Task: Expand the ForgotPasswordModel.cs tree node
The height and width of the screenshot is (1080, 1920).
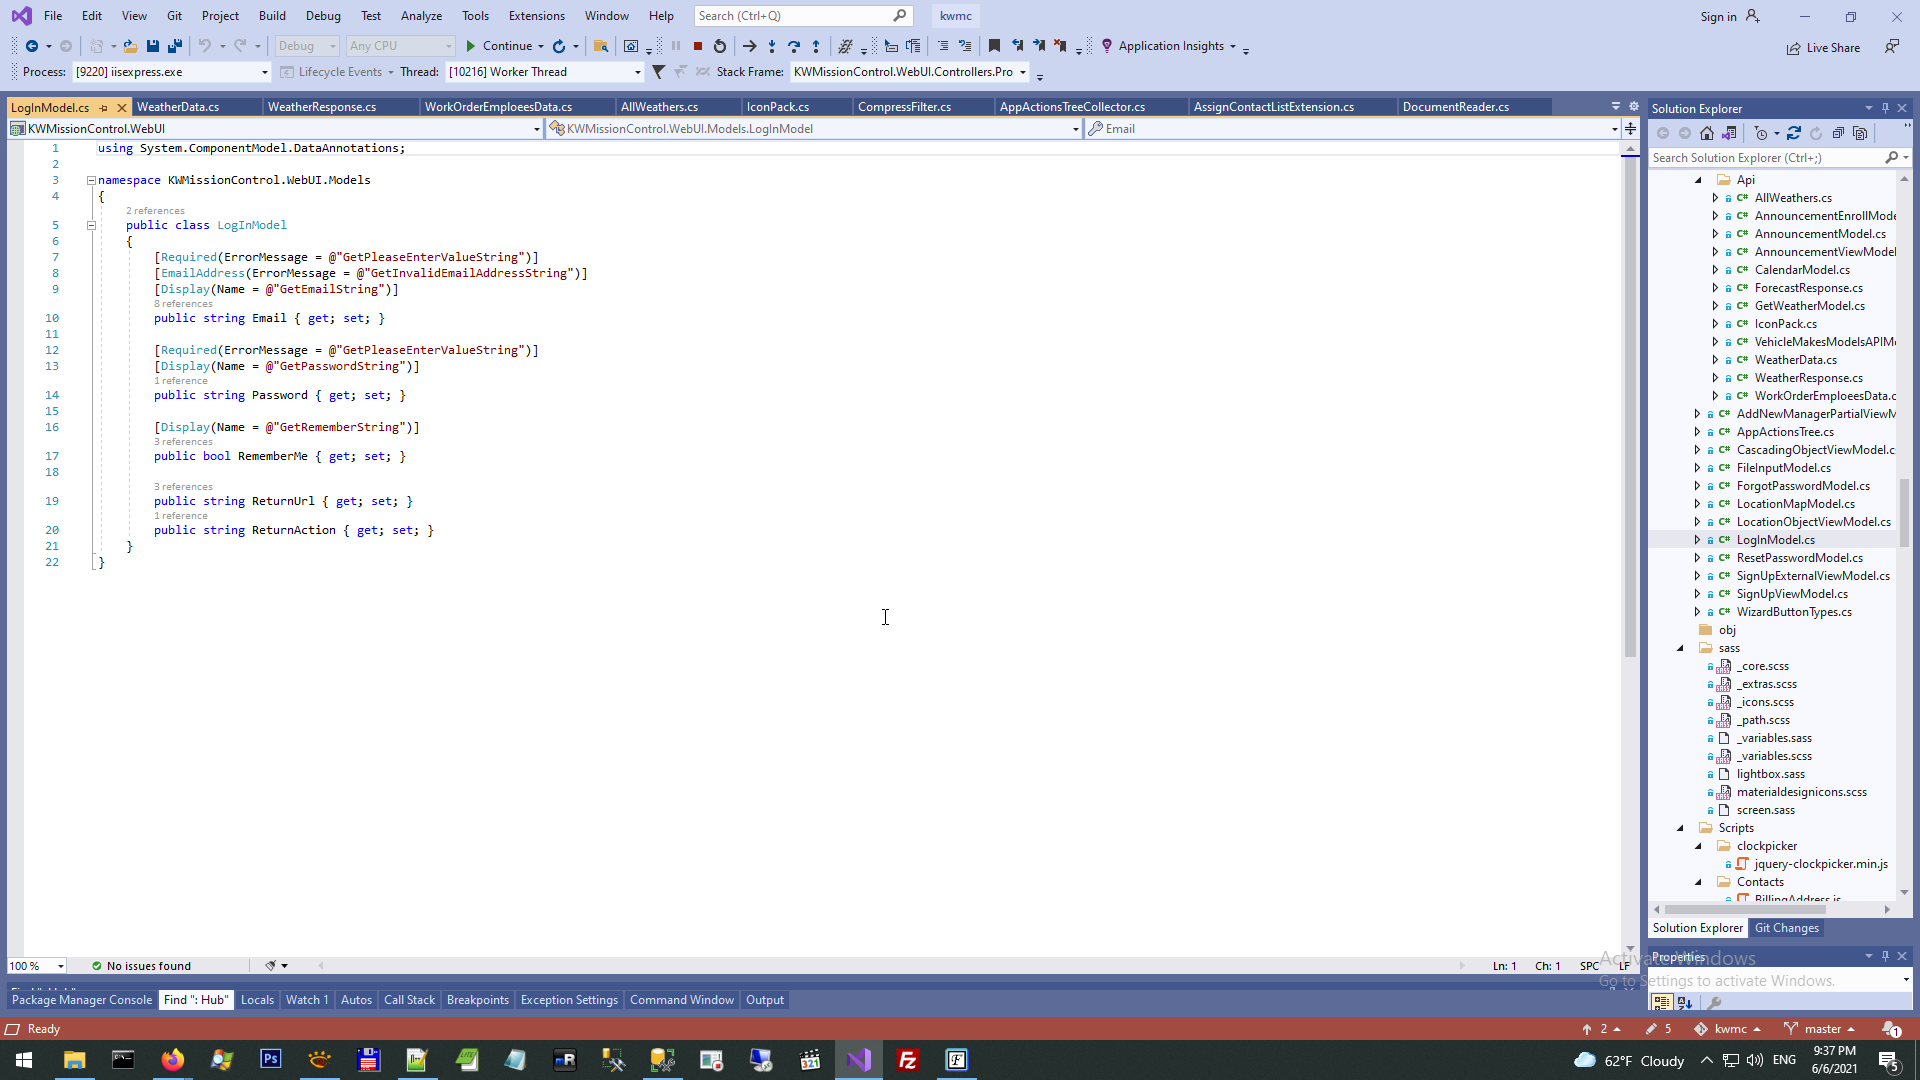Action: (1697, 486)
